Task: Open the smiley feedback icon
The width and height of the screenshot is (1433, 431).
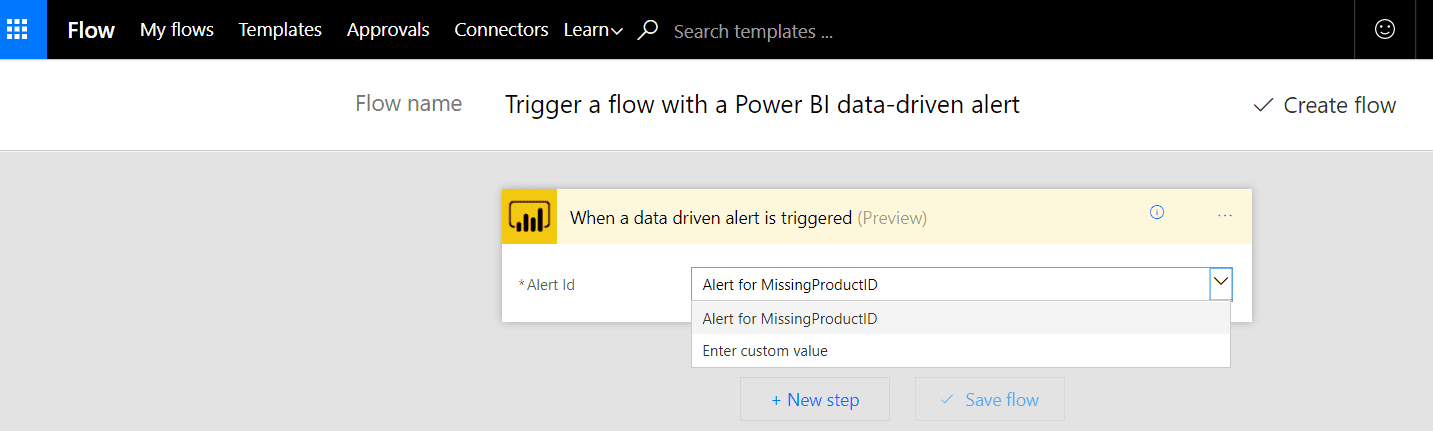Action: (1385, 30)
